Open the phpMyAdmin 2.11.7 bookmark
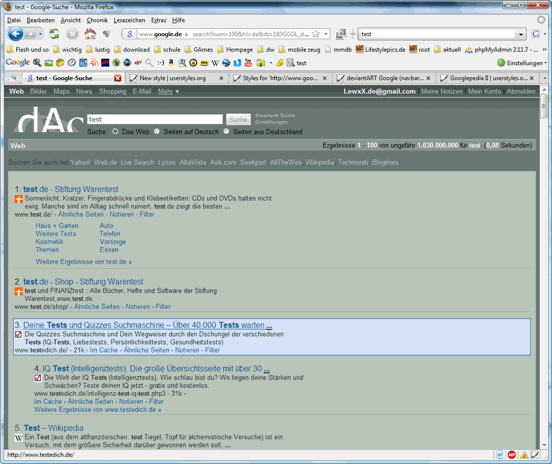This screenshot has height=464, width=552. 501,50
